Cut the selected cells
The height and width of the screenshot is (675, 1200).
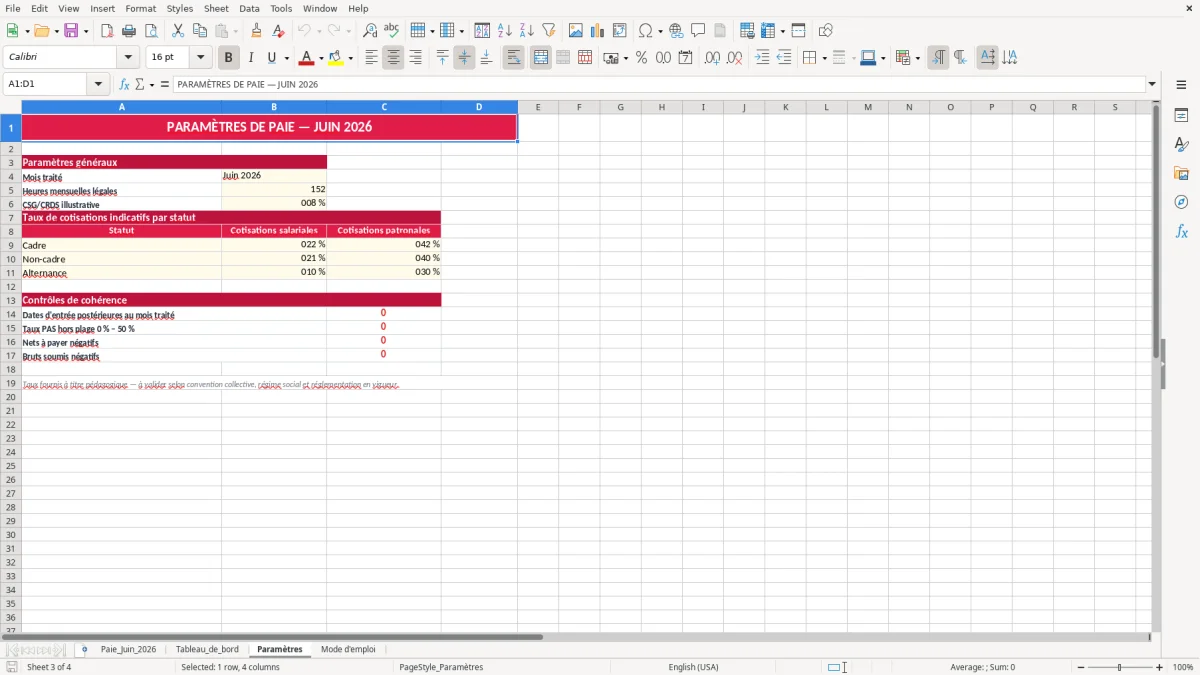click(178, 31)
